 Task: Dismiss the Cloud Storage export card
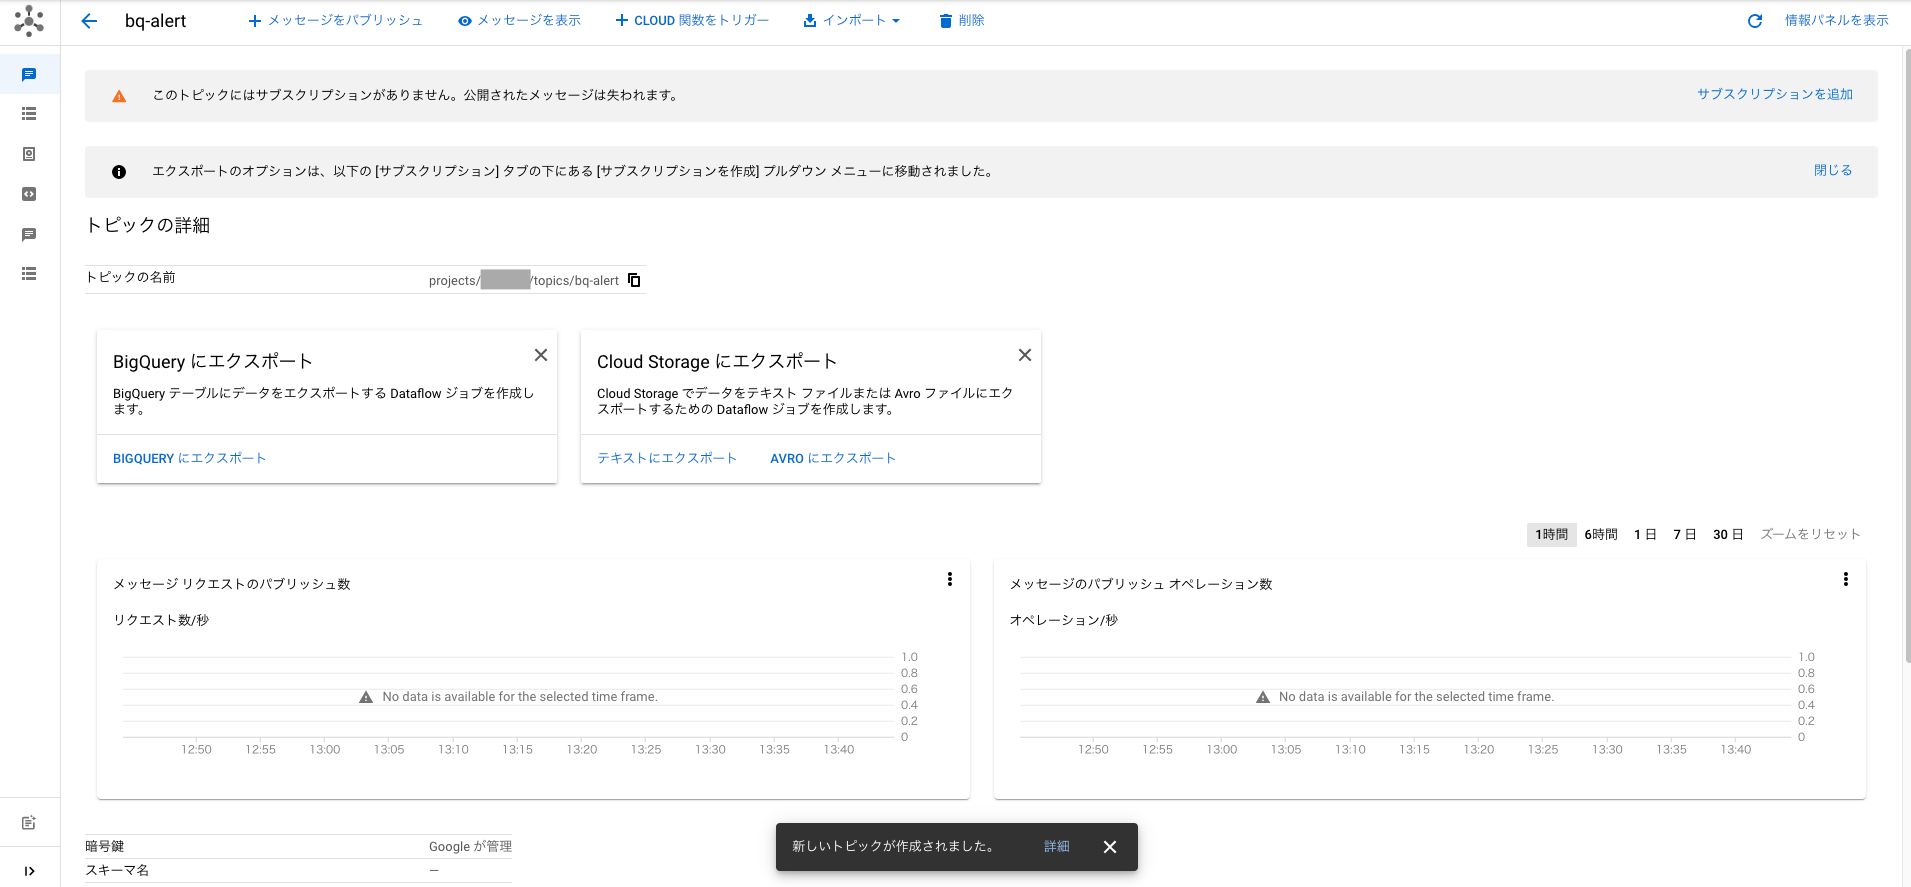coord(1024,355)
